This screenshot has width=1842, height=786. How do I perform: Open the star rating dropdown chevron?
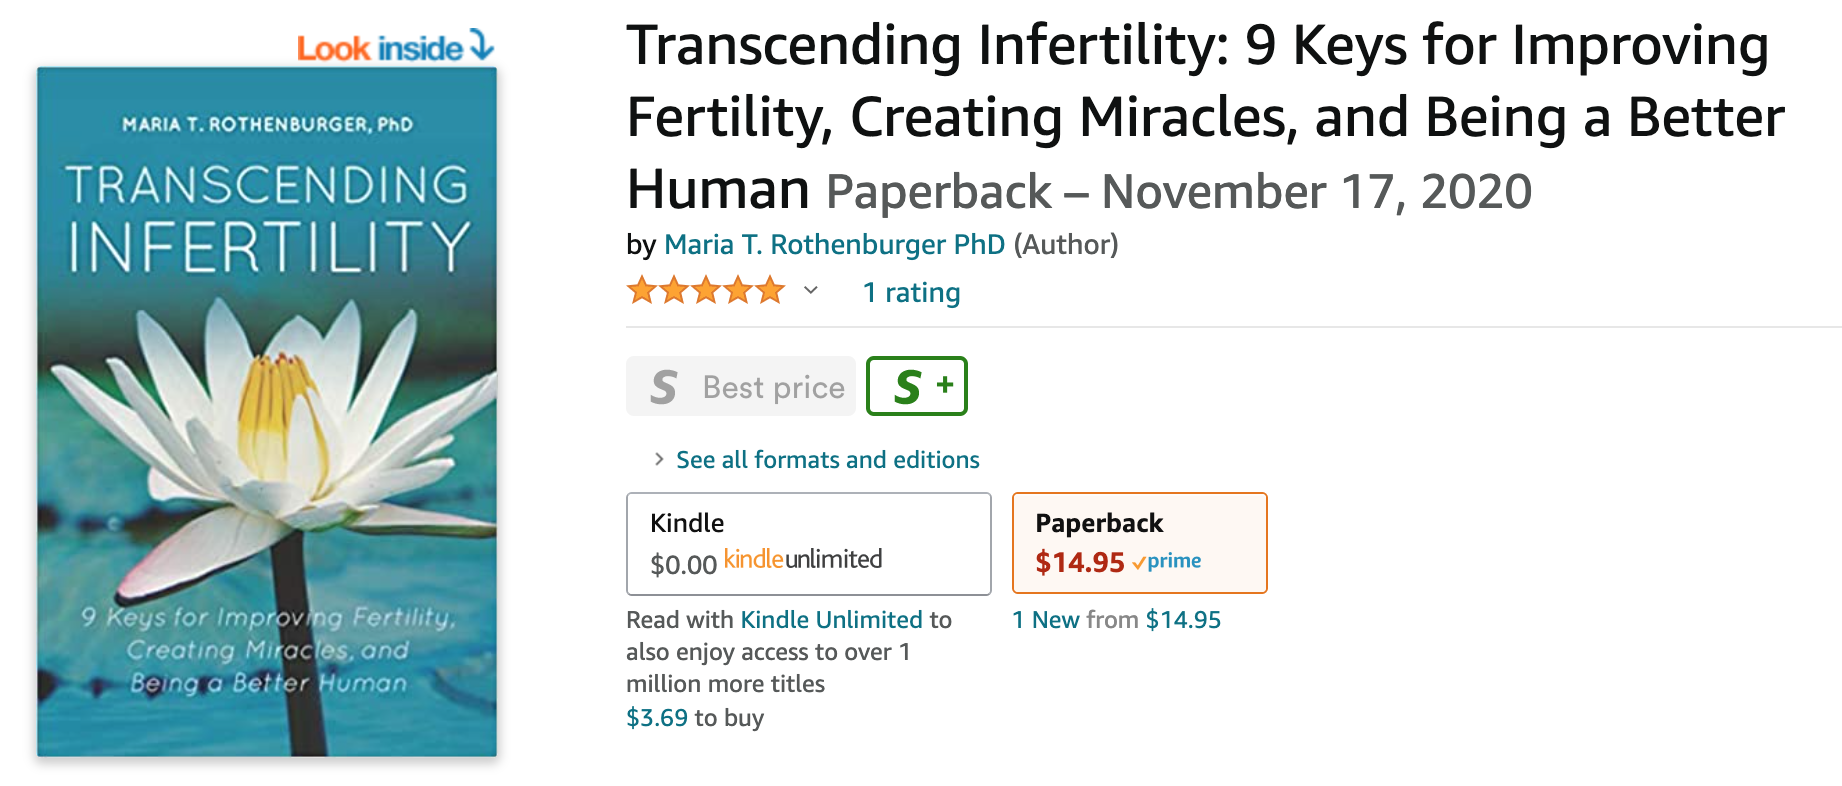[x=811, y=291]
